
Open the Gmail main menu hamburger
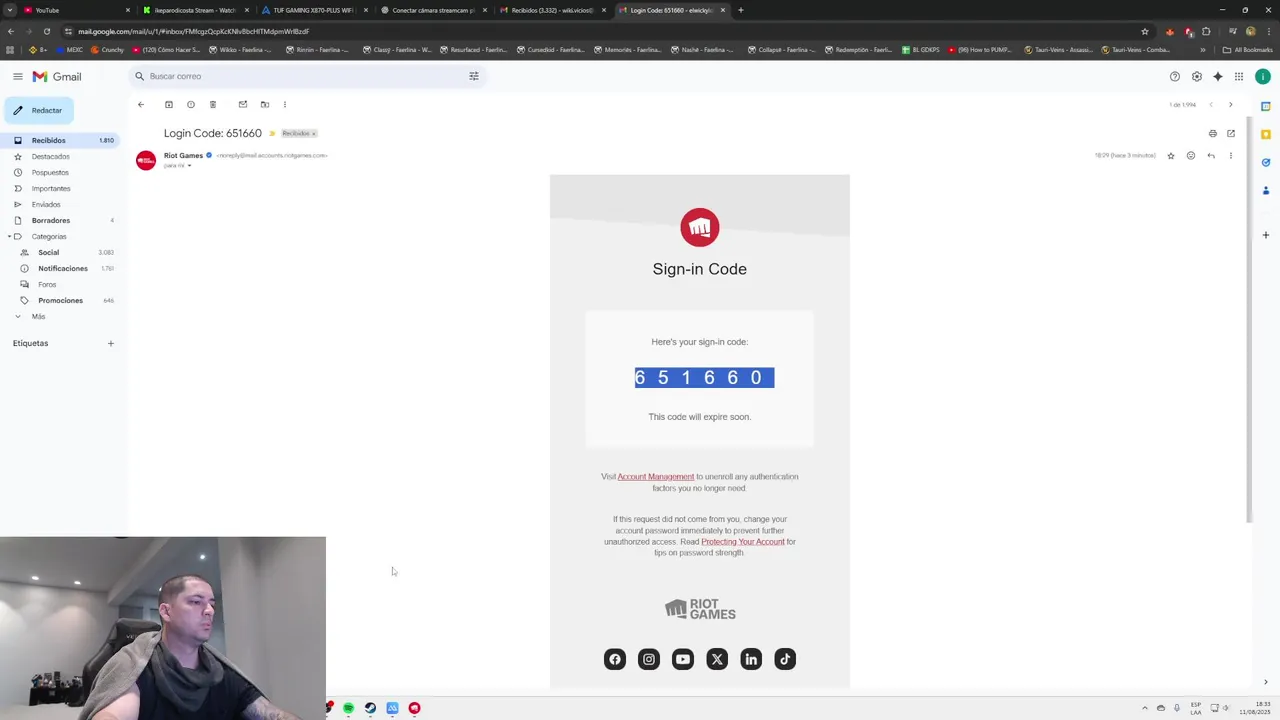pyautogui.click(x=17, y=76)
